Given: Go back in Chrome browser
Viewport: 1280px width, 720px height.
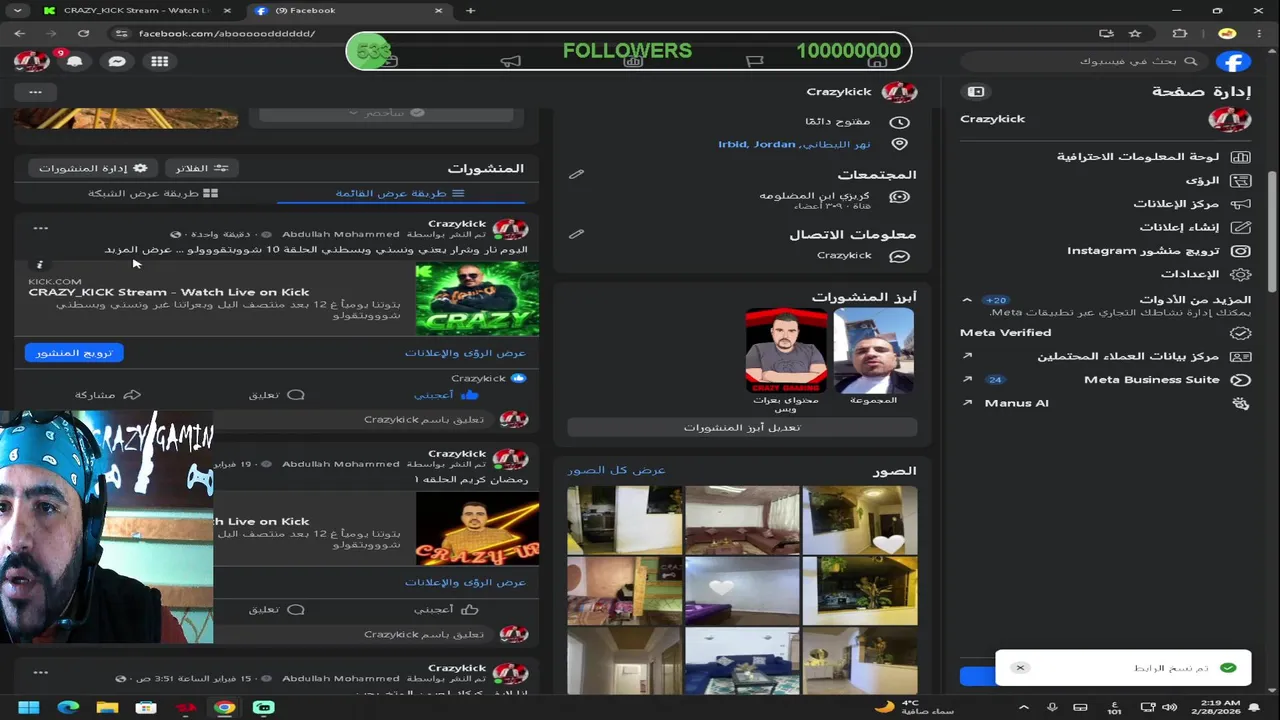Looking at the screenshot, I should click(x=19, y=33).
